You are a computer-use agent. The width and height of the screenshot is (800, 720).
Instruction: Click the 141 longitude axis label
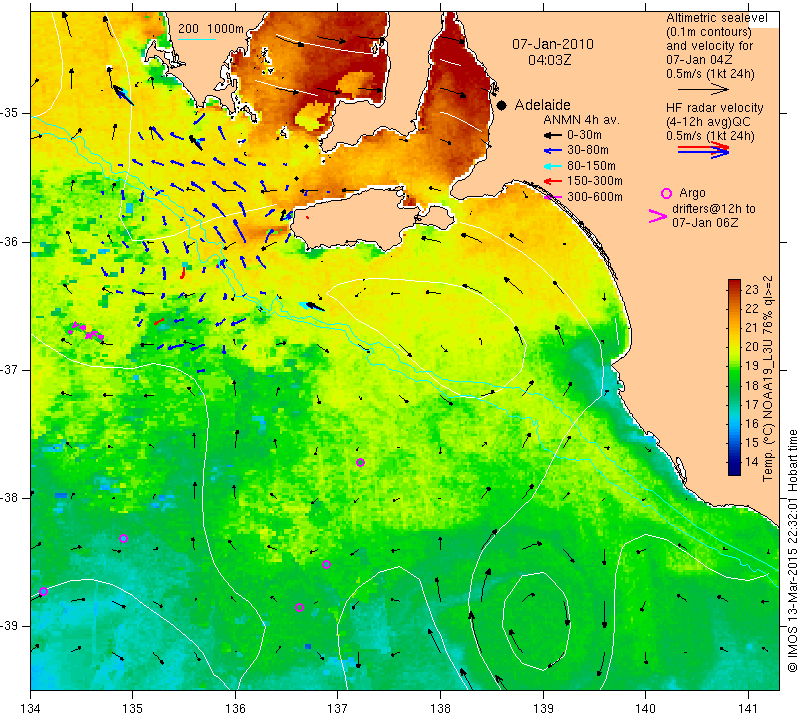point(748,708)
